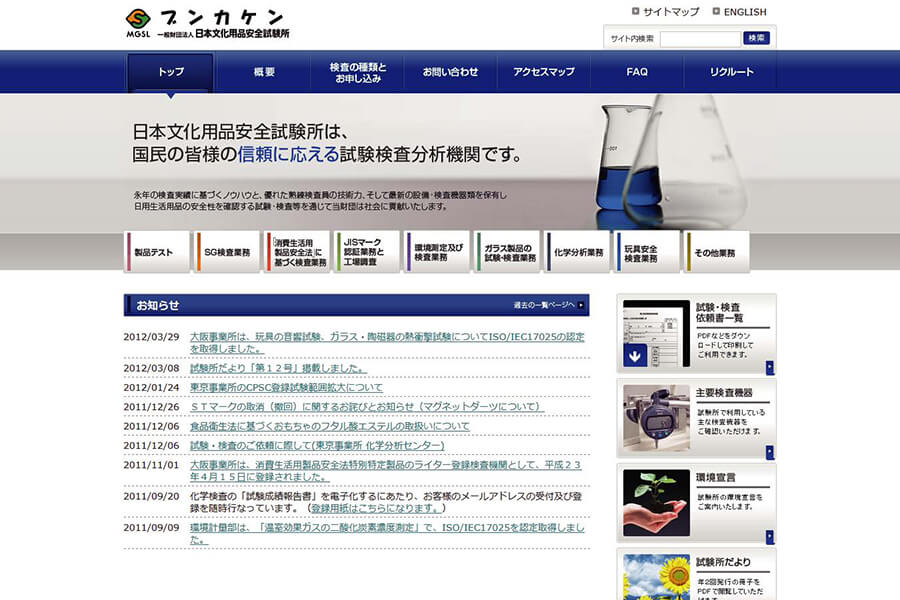The height and width of the screenshot is (600, 900).
Task: Click arrow icon beside 過去の一覧ページへ
Action: click(581, 305)
